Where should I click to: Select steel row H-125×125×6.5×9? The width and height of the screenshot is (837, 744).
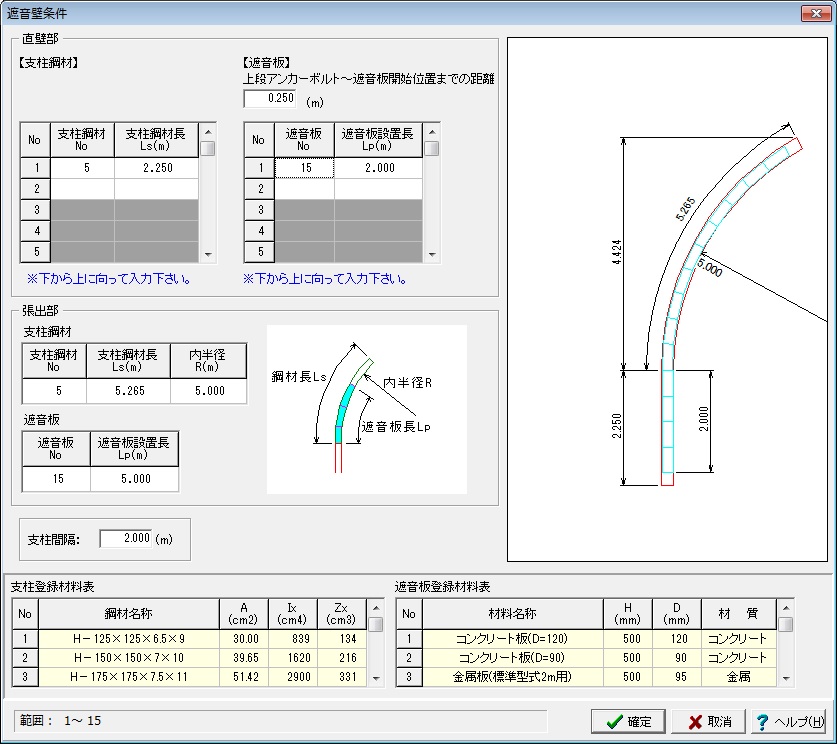(189, 638)
